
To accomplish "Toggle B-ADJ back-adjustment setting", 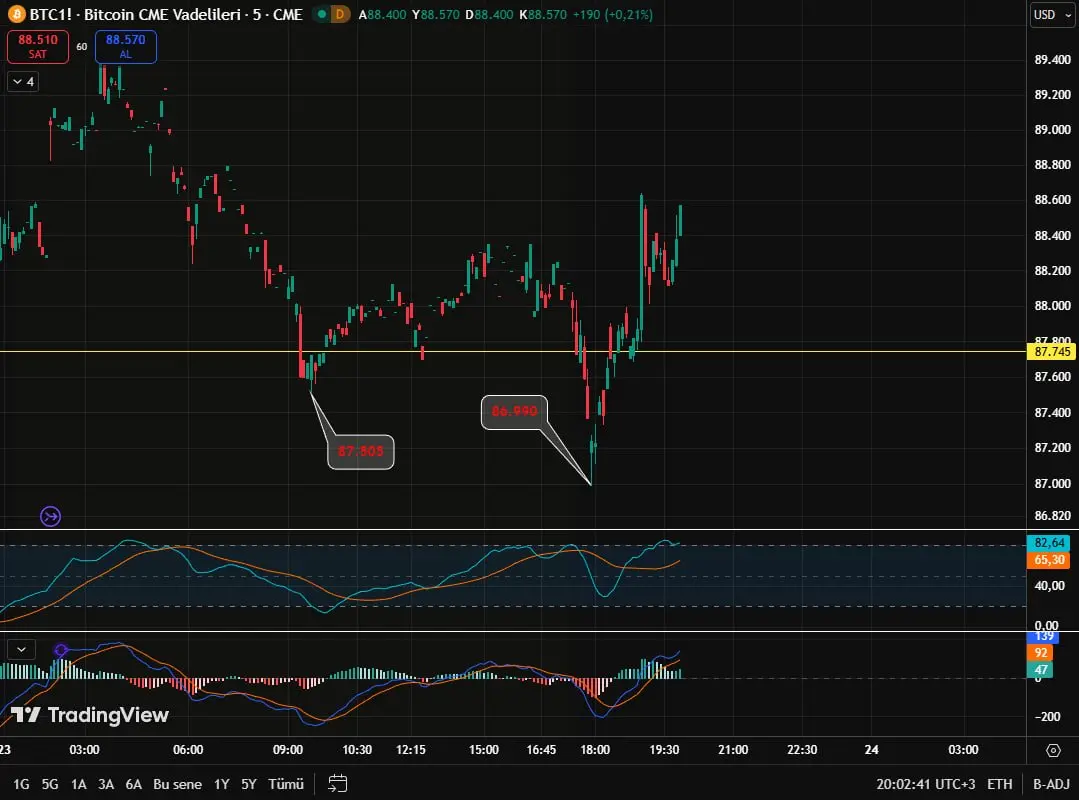I will pos(1051,784).
